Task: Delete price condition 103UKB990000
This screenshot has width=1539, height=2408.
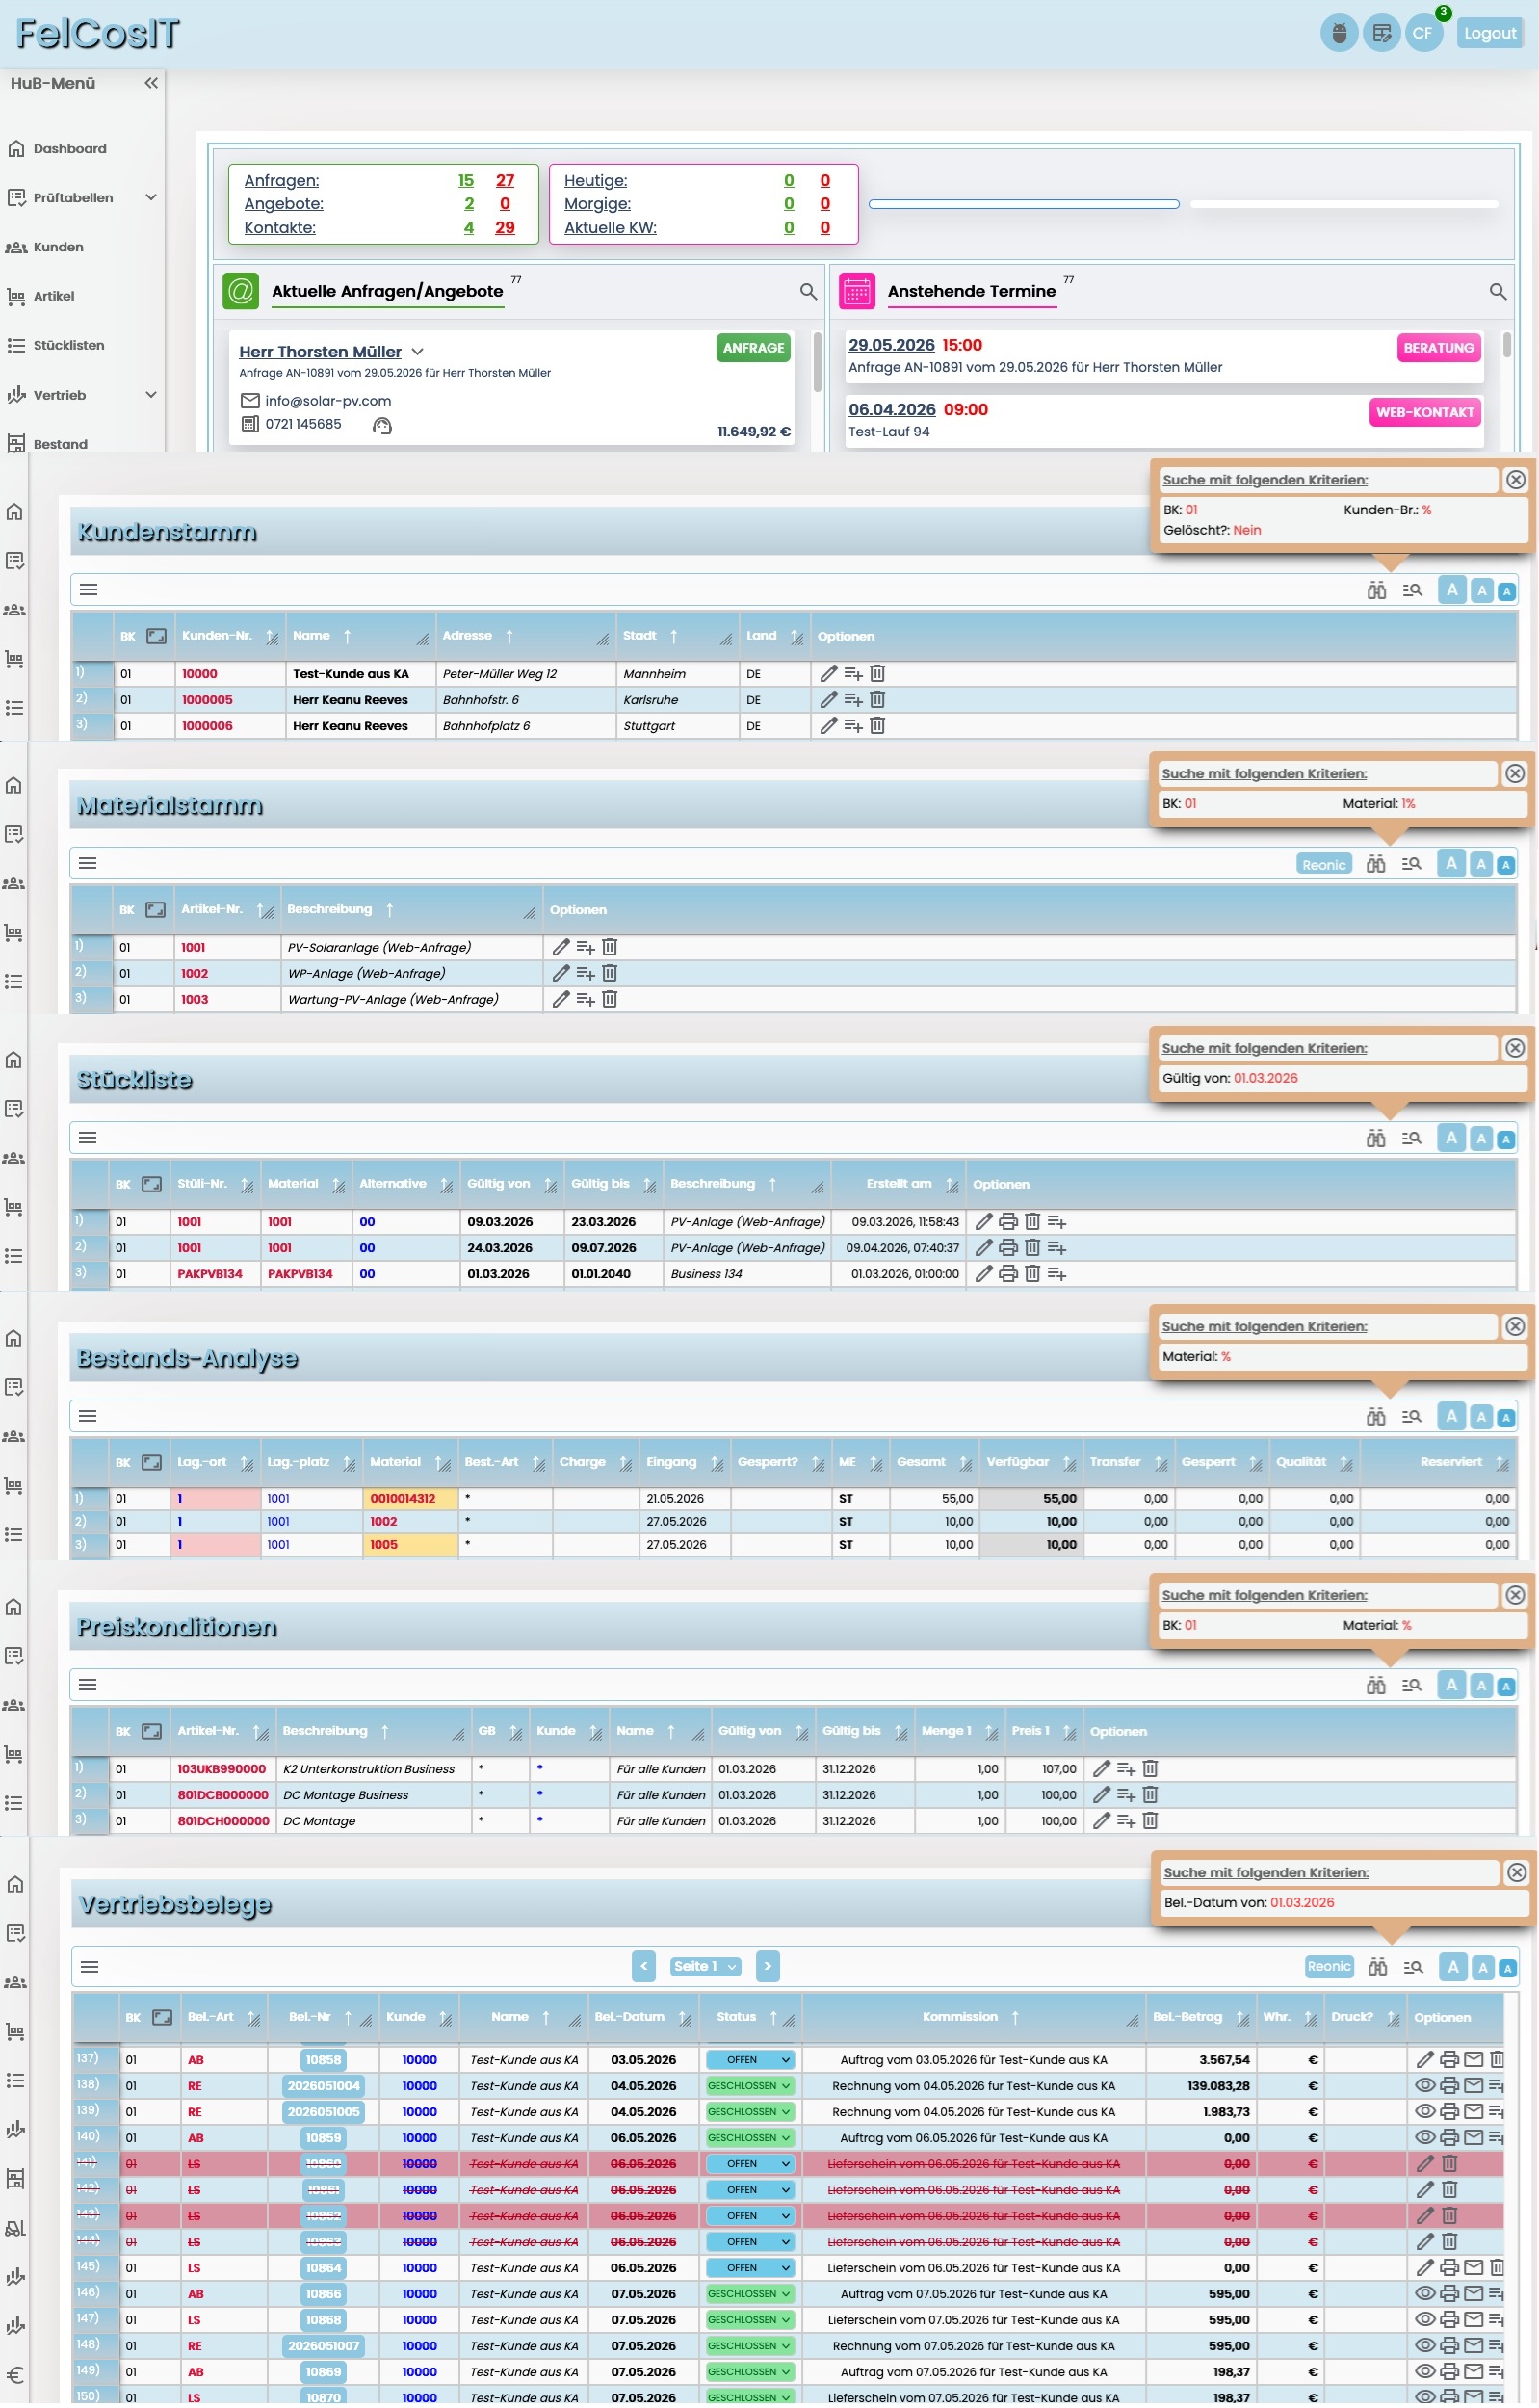Action: tap(1150, 1769)
